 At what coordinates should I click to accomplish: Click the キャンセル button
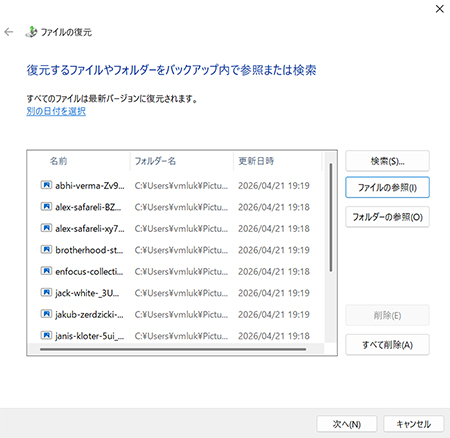pyautogui.click(x=414, y=424)
